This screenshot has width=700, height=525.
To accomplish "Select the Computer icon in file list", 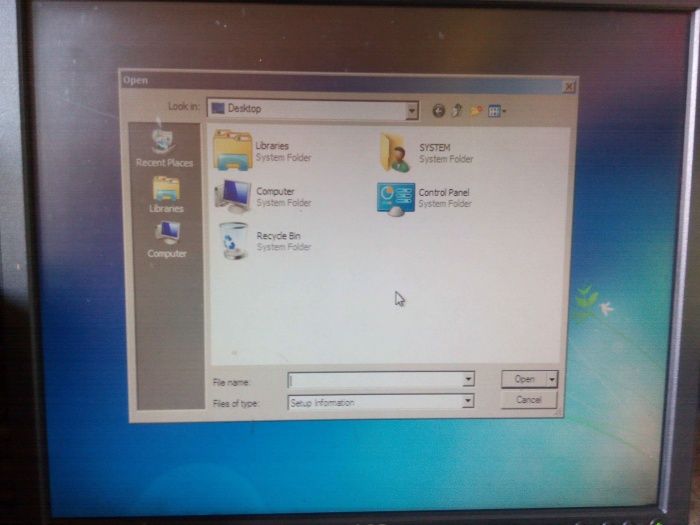I will point(233,196).
